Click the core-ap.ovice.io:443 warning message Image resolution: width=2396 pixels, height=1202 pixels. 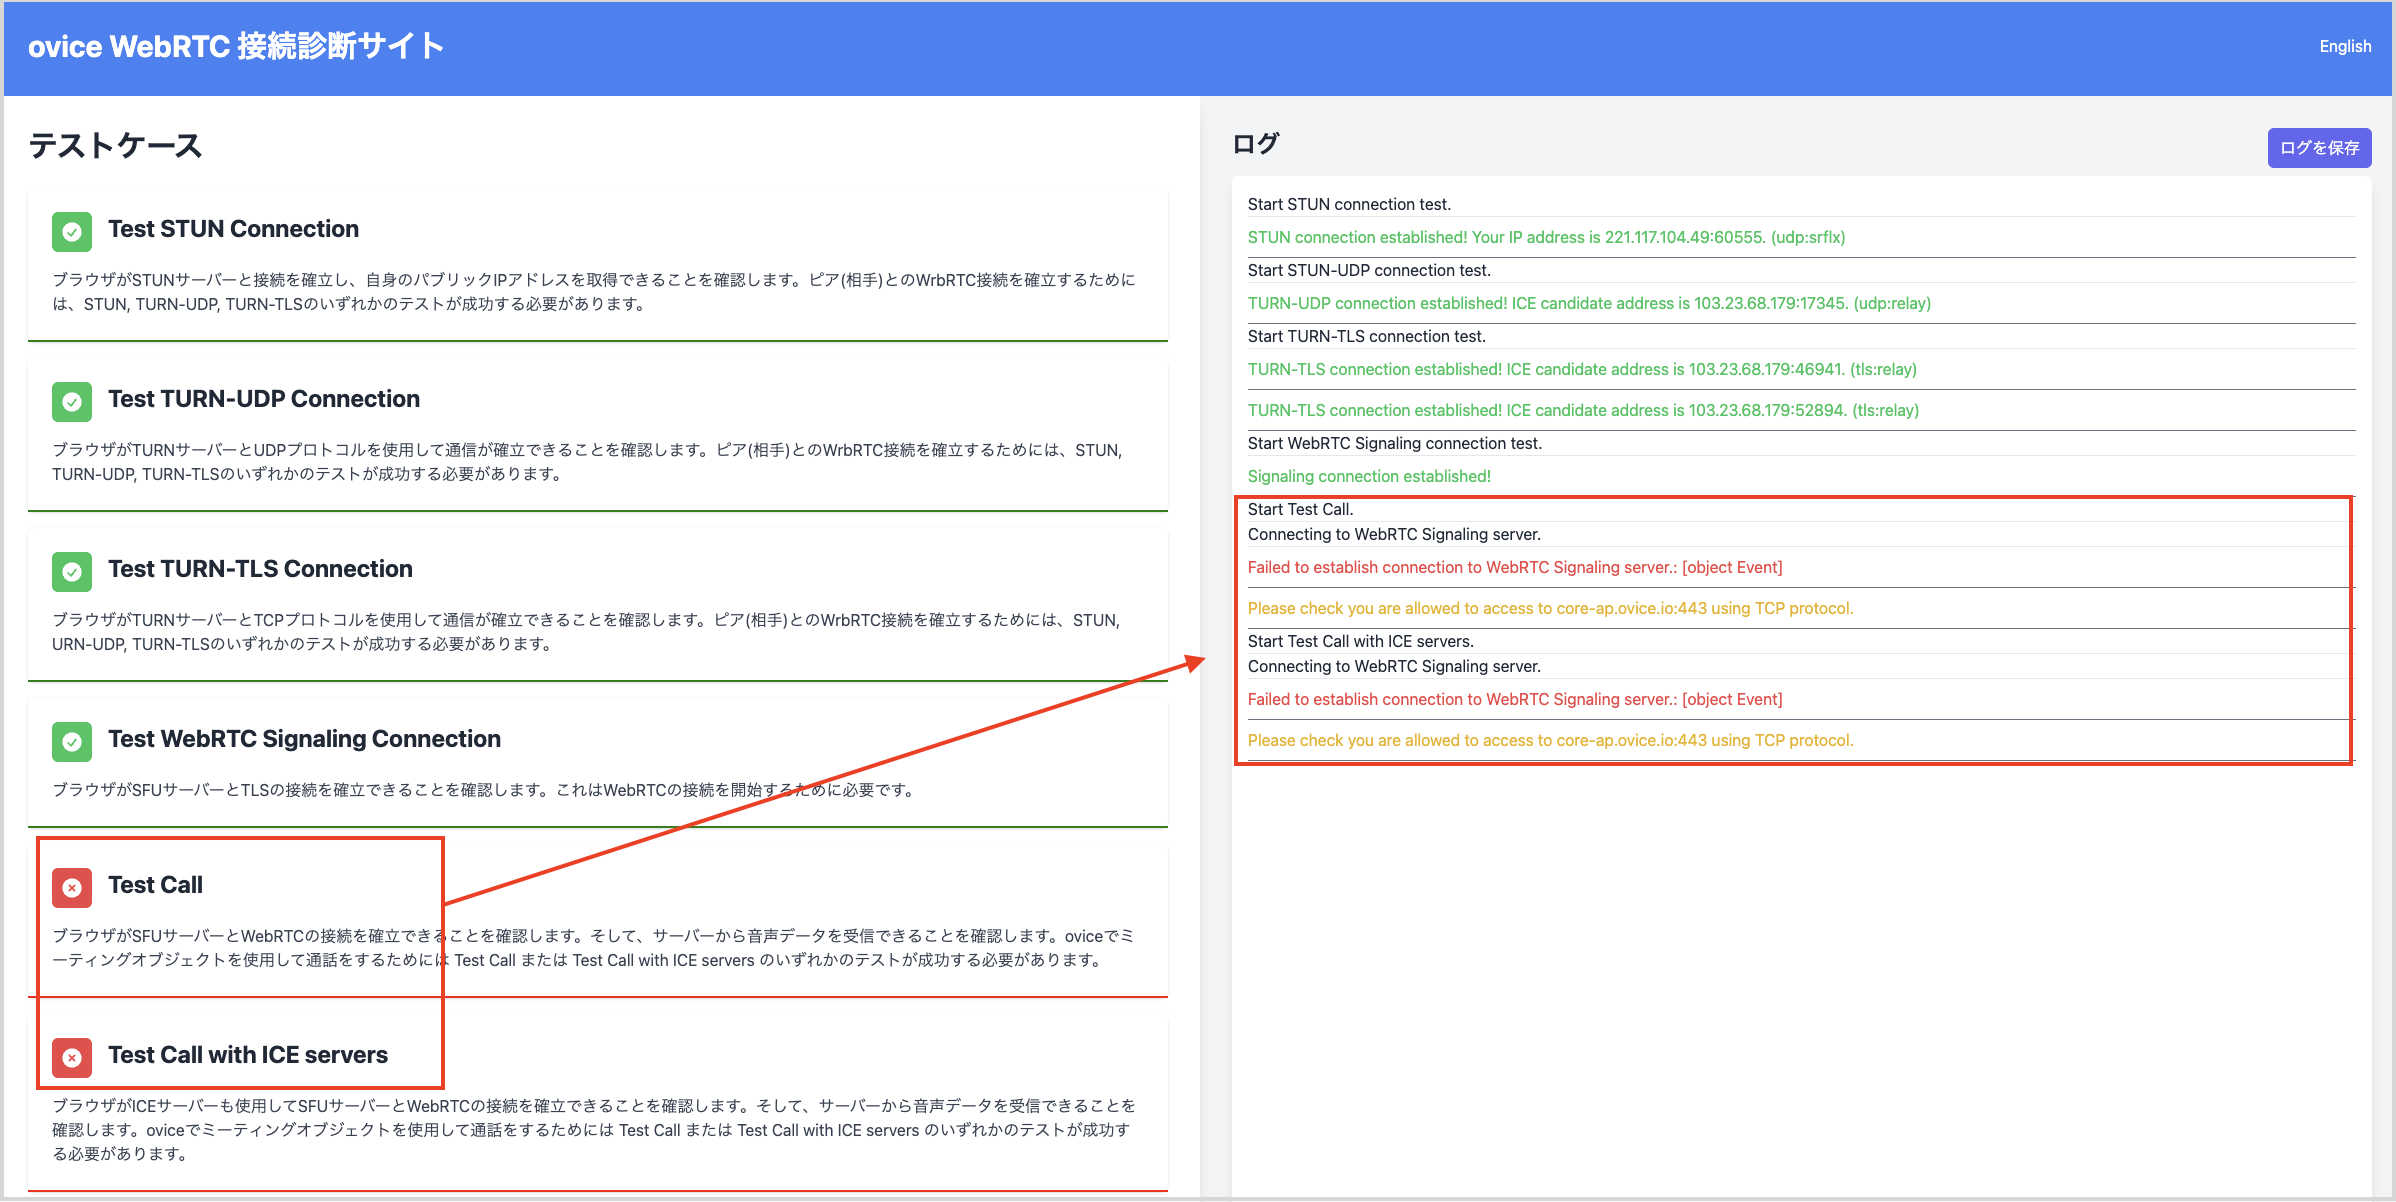(x=1550, y=608)
